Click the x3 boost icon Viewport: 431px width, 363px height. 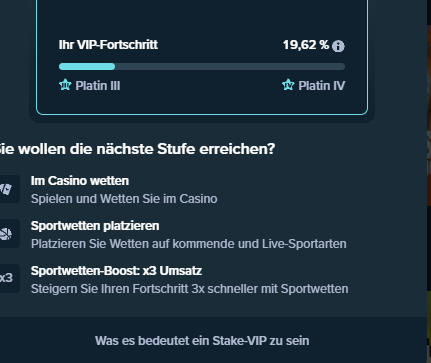click(6, 278)
